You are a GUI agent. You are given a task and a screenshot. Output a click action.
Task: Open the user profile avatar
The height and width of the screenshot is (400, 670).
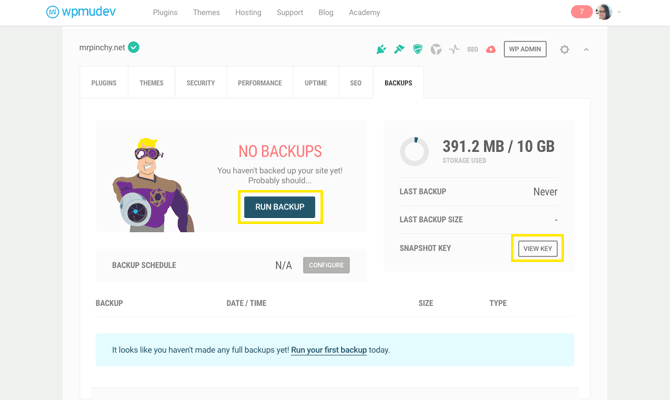604,12
